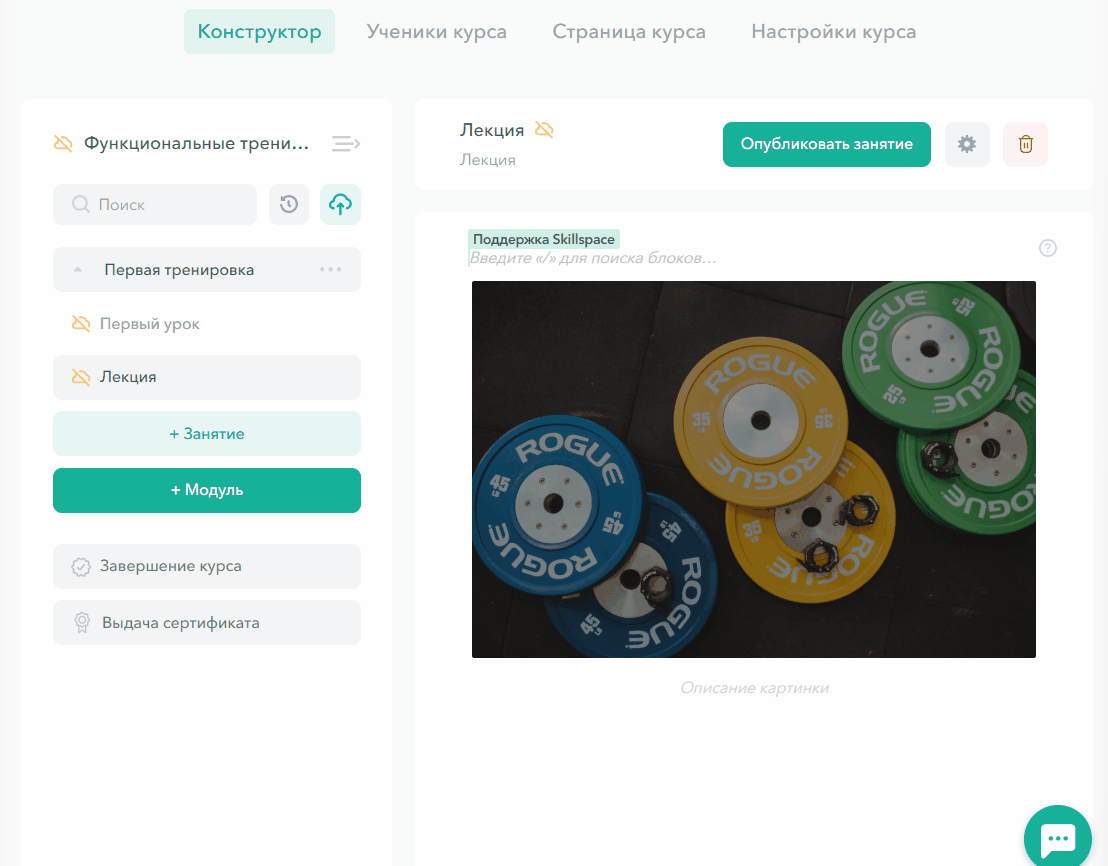Click the unpublished icon beside sidebar Лекция

click(x=81, y=377)
